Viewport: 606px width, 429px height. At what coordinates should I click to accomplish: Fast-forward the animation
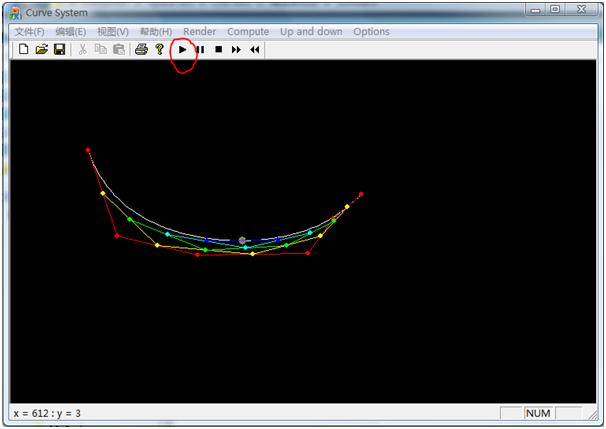[x=236, y=49]
